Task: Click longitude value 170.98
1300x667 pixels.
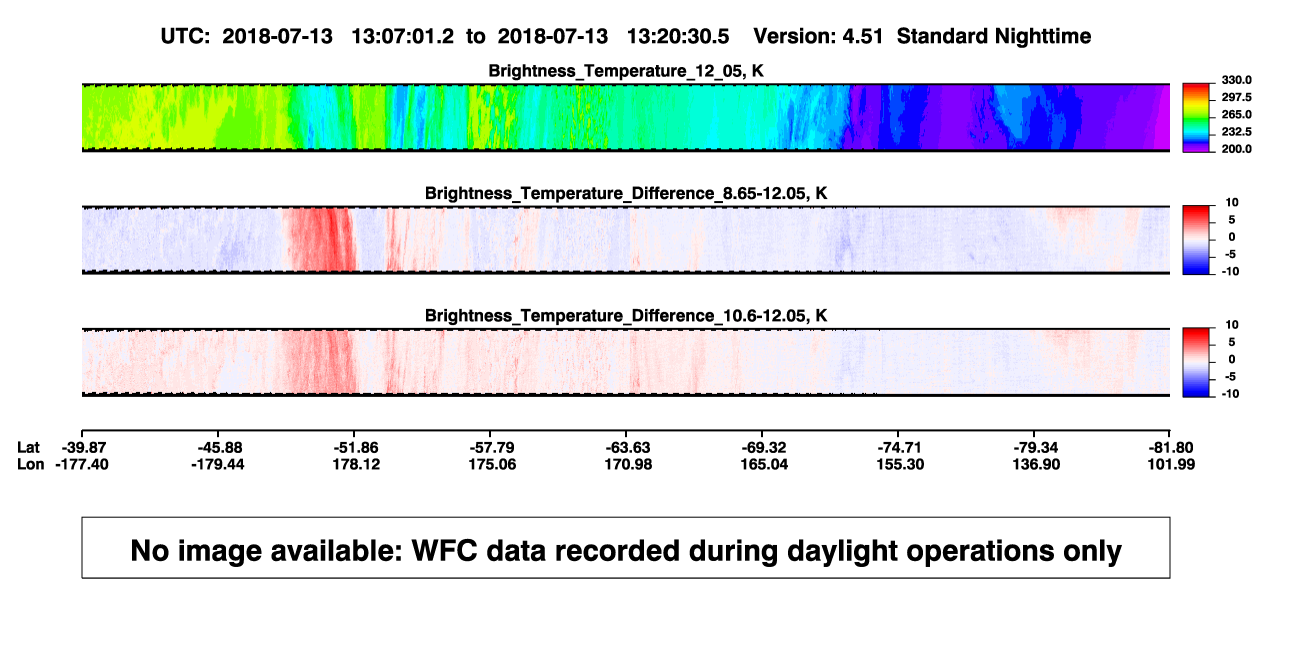Action: click(x=626, y=464)
